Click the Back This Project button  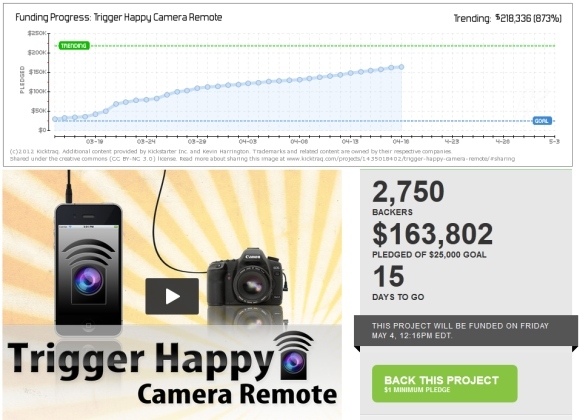click(x=445, y=384)
